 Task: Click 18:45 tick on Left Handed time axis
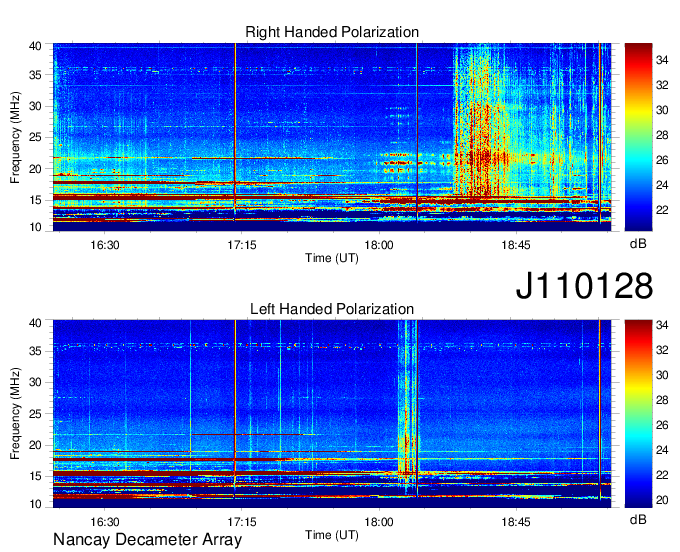pyautogui.click(x=516, y=522)
